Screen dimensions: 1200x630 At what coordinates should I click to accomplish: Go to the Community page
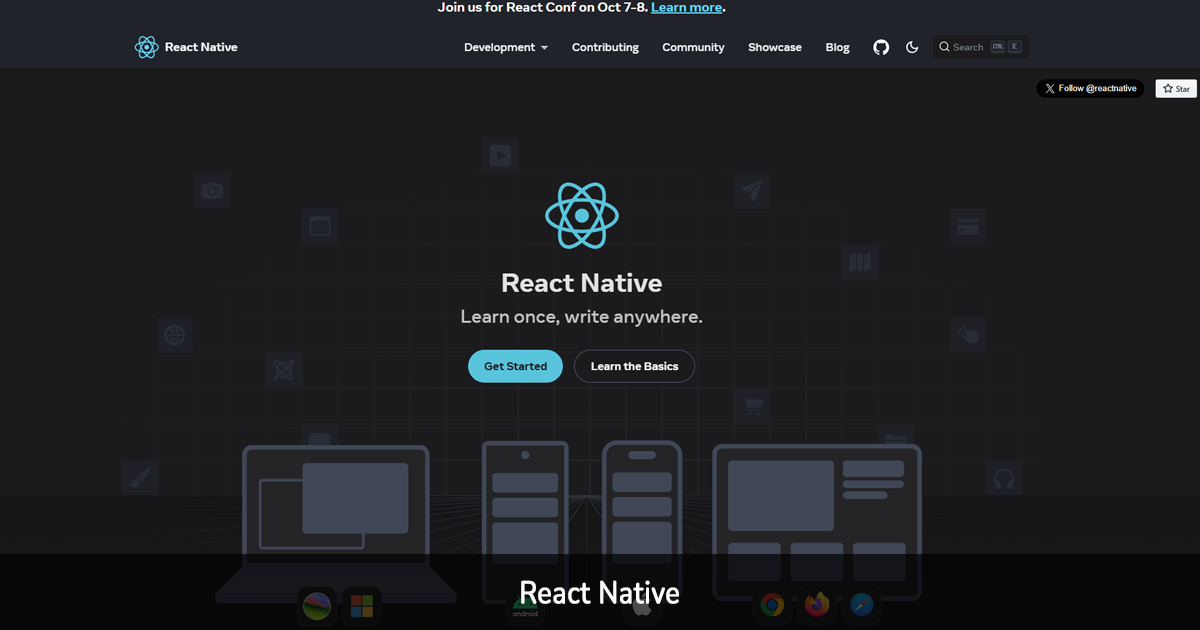click(x=693, y=47)
